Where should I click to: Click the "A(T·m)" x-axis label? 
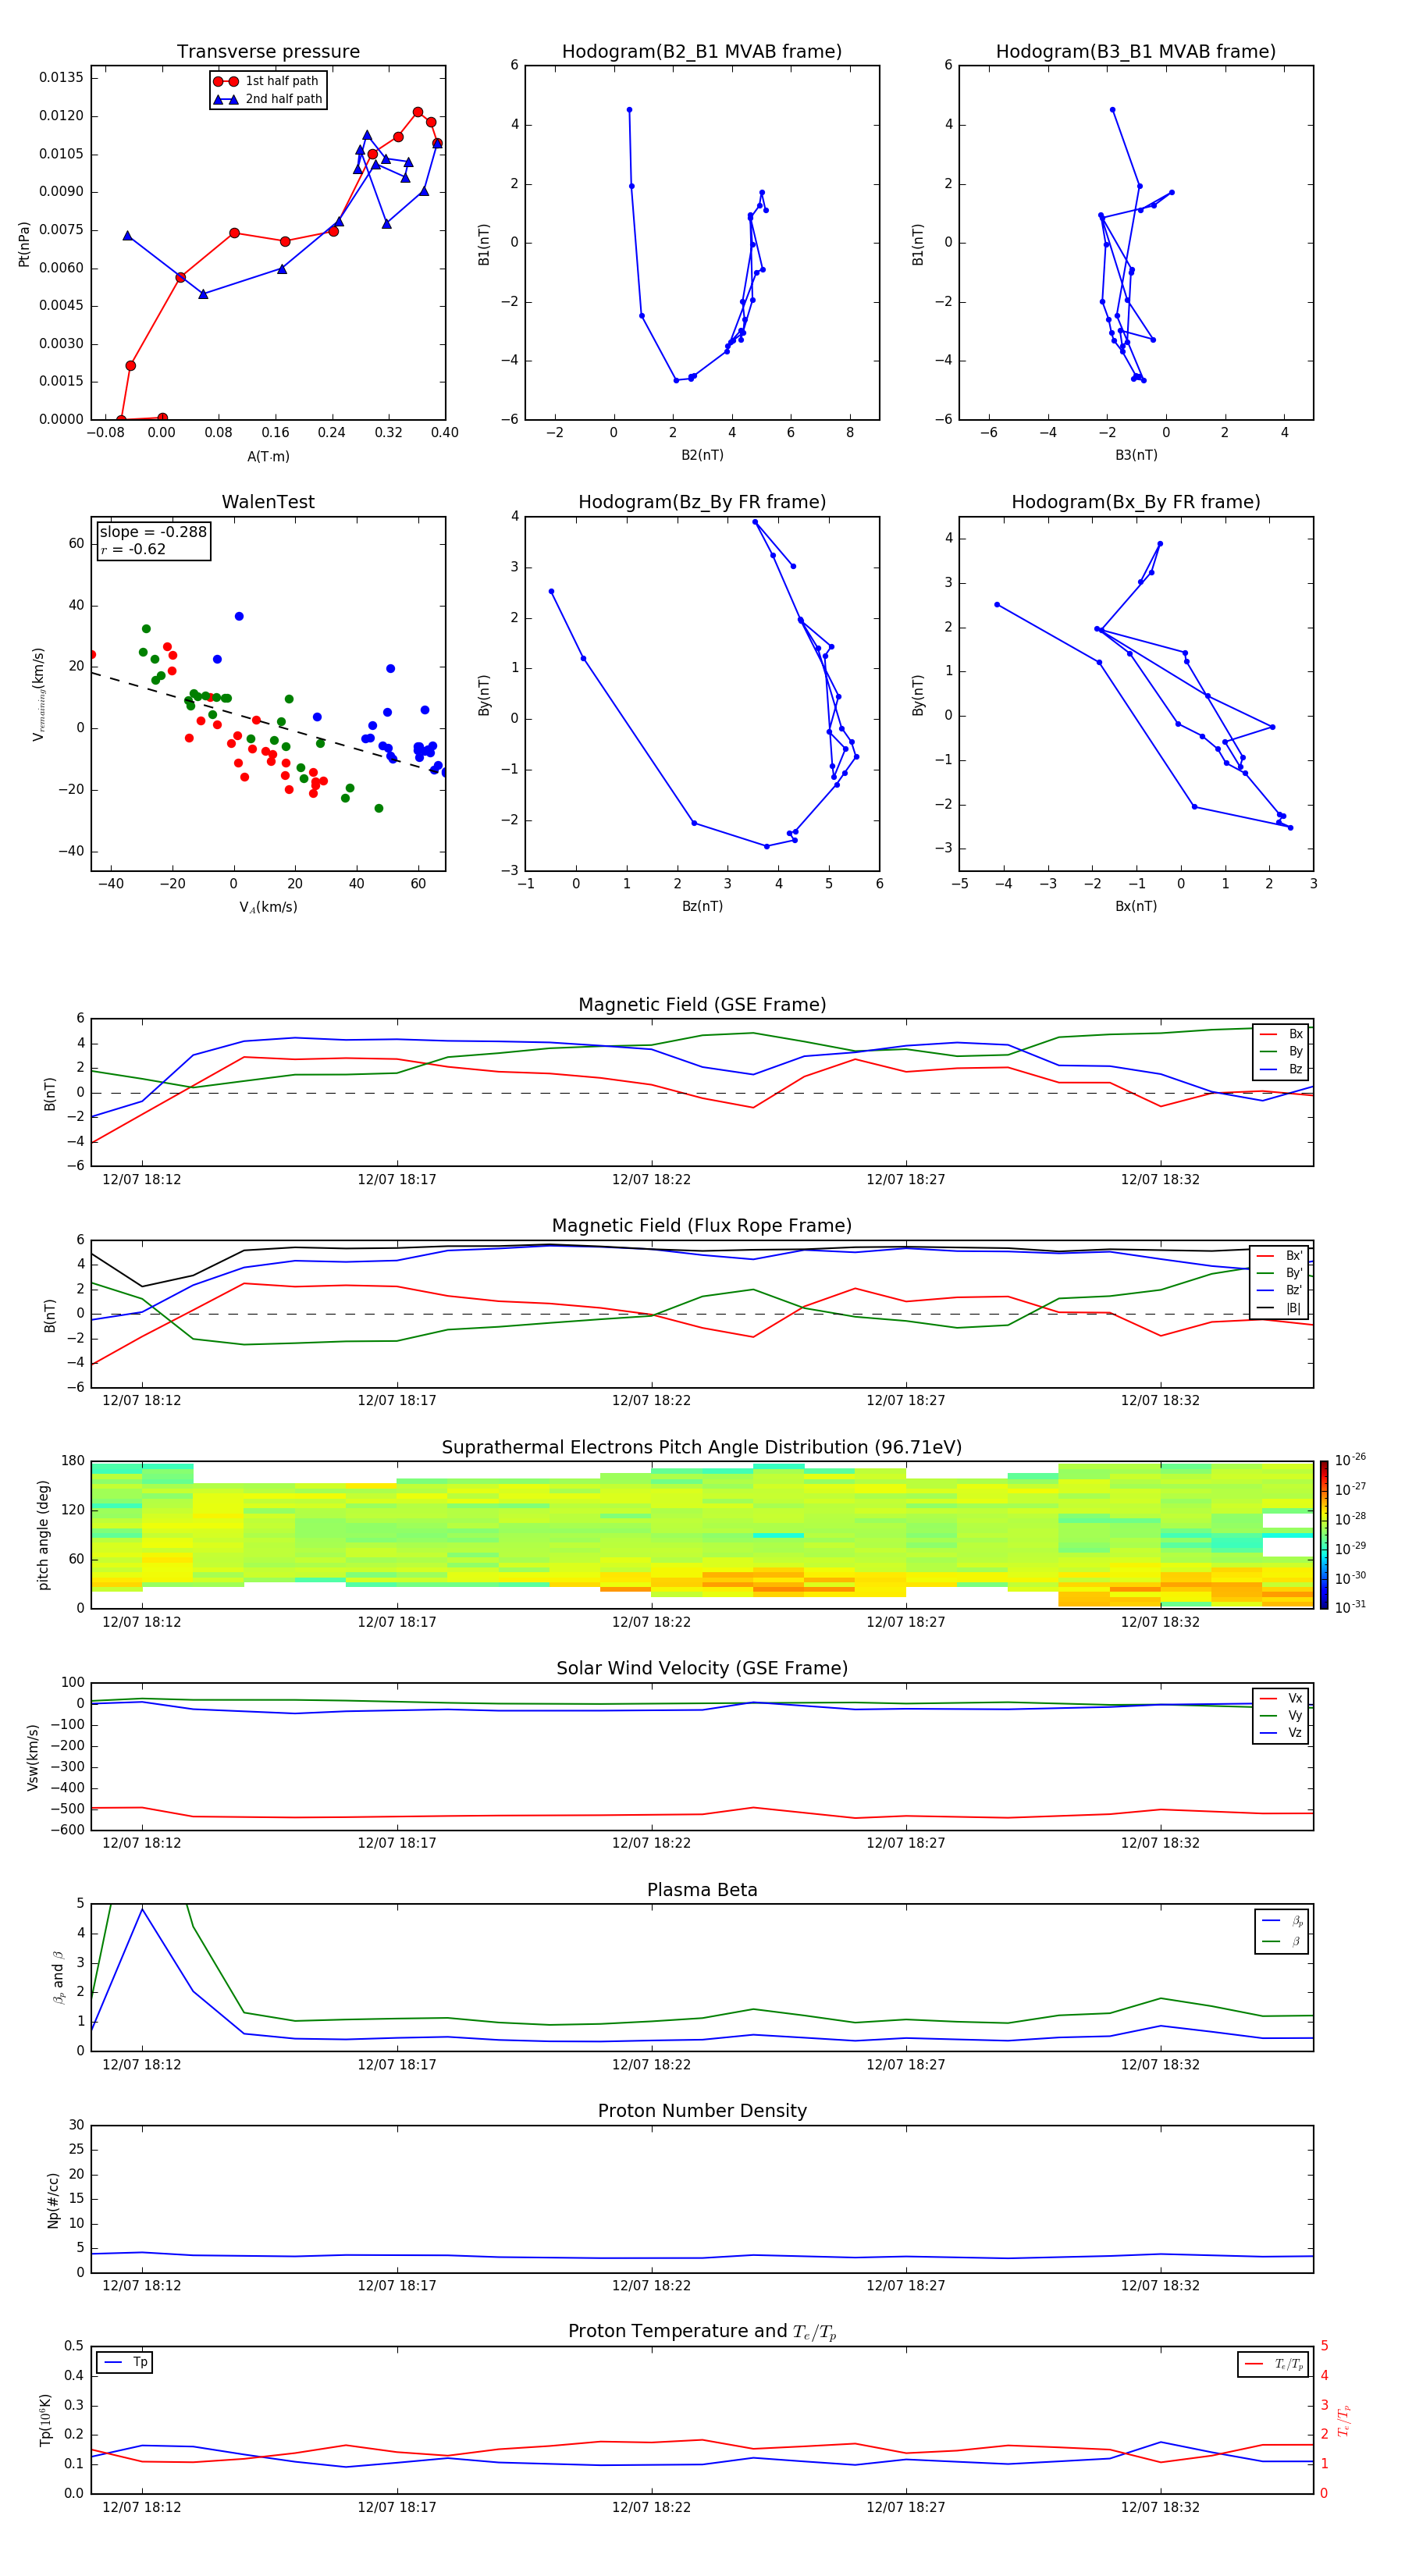[268, 457]
